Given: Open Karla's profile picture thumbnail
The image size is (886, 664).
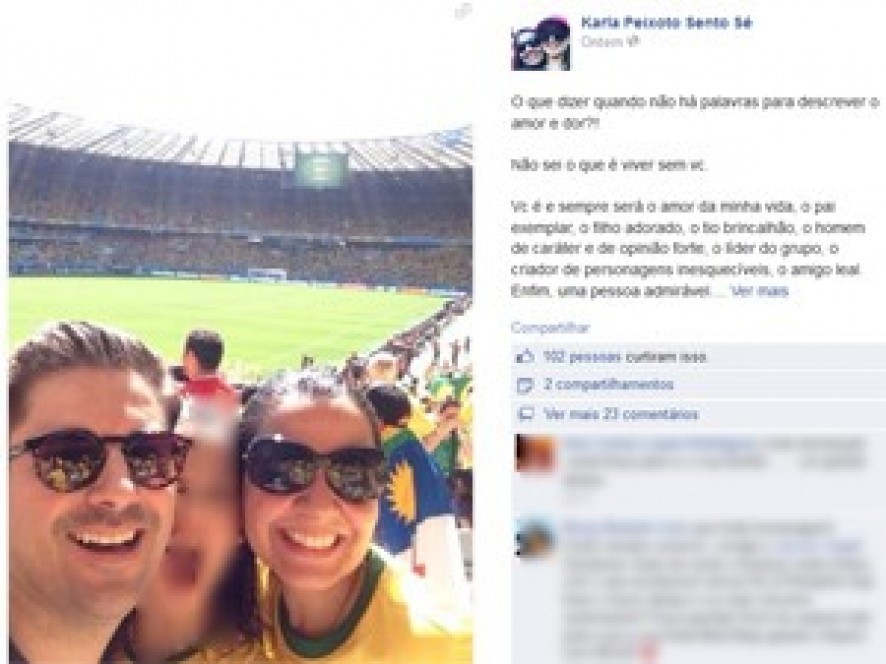Looking at the screenshot, I should tap(541, 44).
